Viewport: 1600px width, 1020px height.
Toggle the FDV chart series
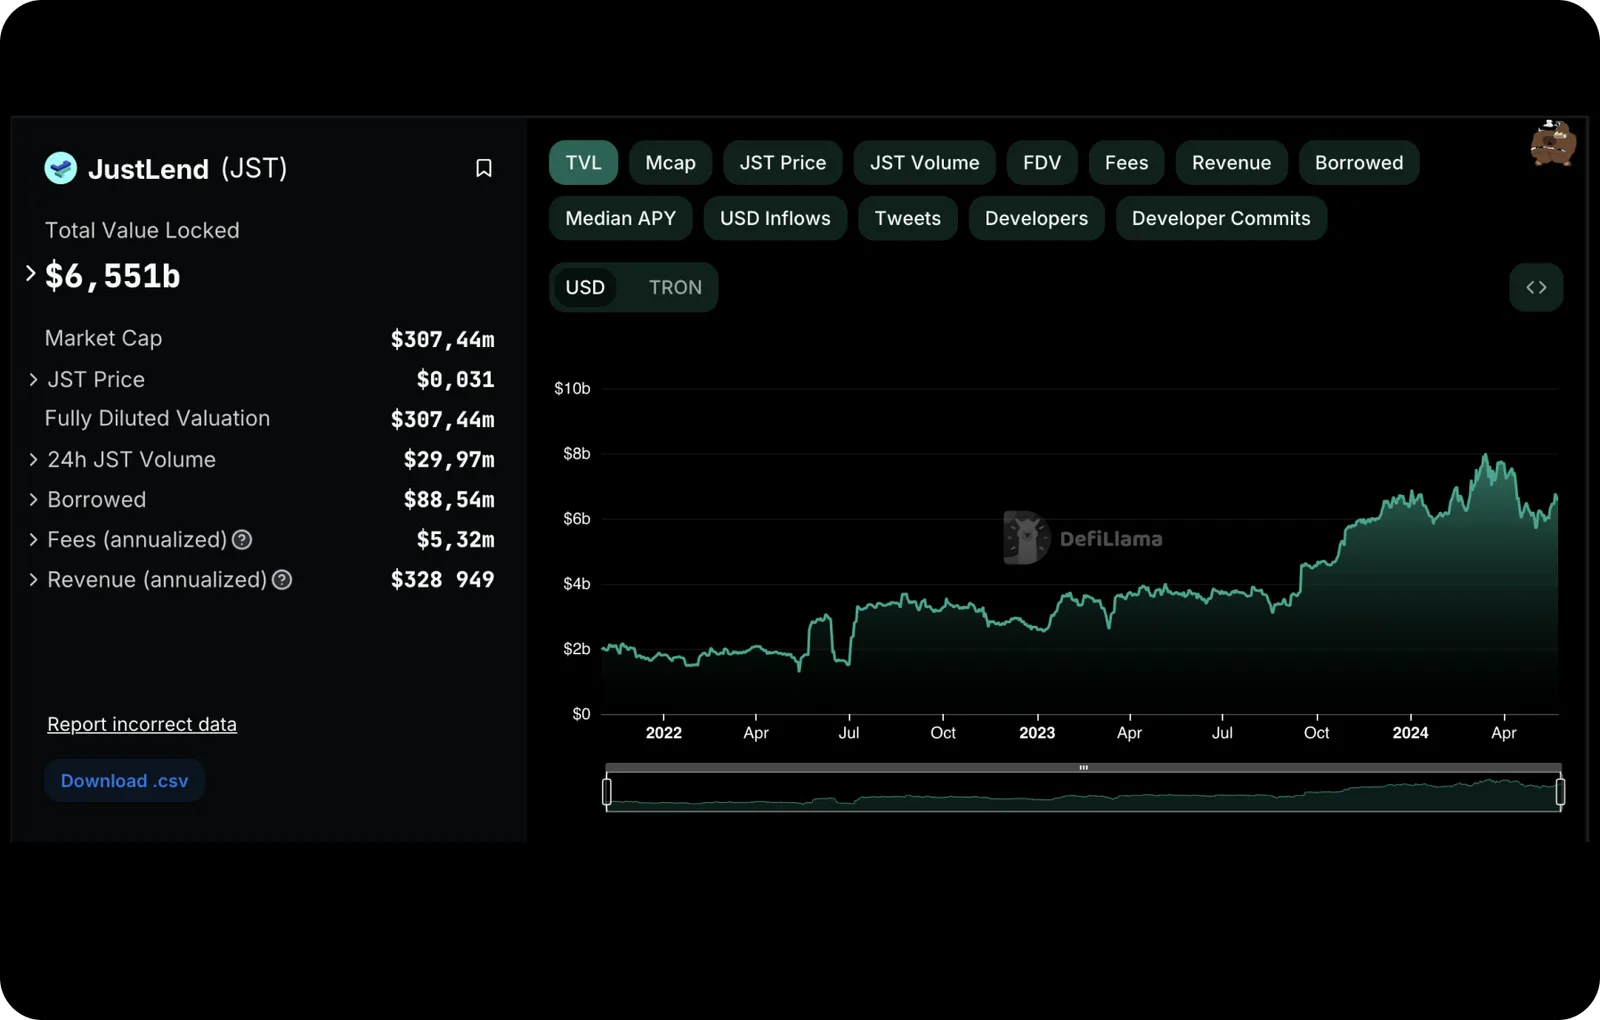pyautogui.click(x=1041, y=163)
